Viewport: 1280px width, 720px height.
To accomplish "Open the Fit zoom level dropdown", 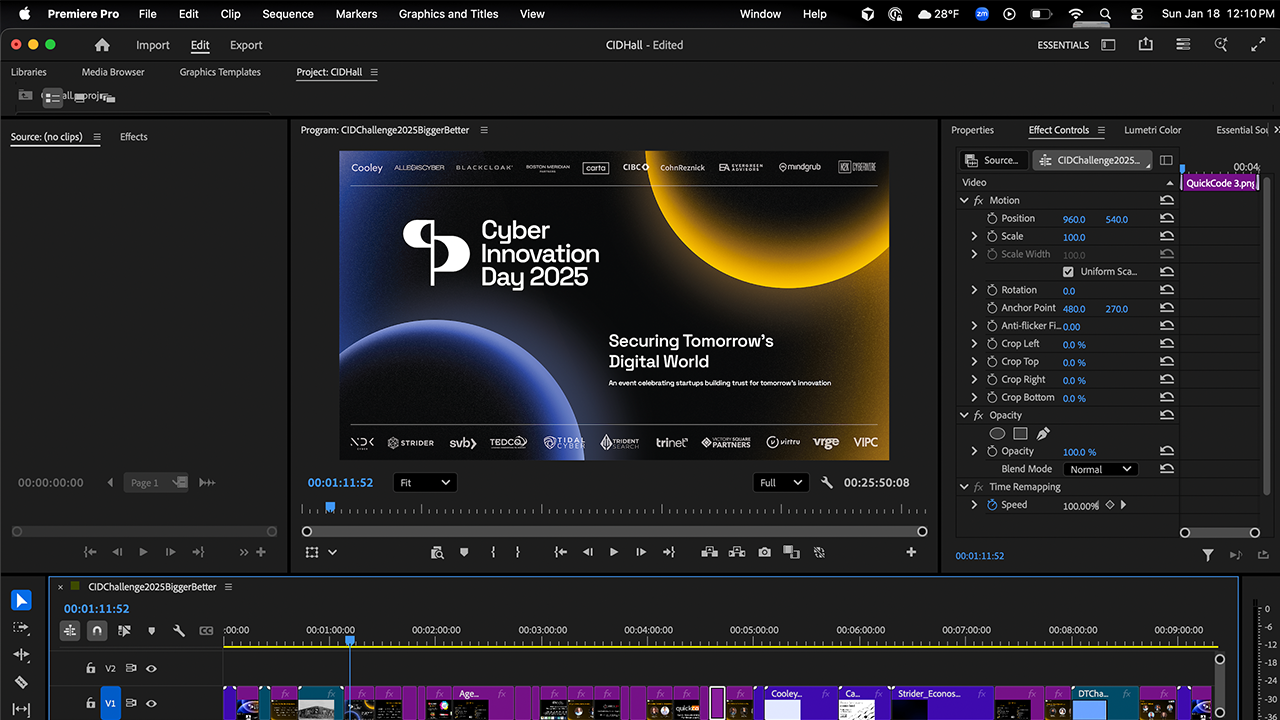I will 424,482.
